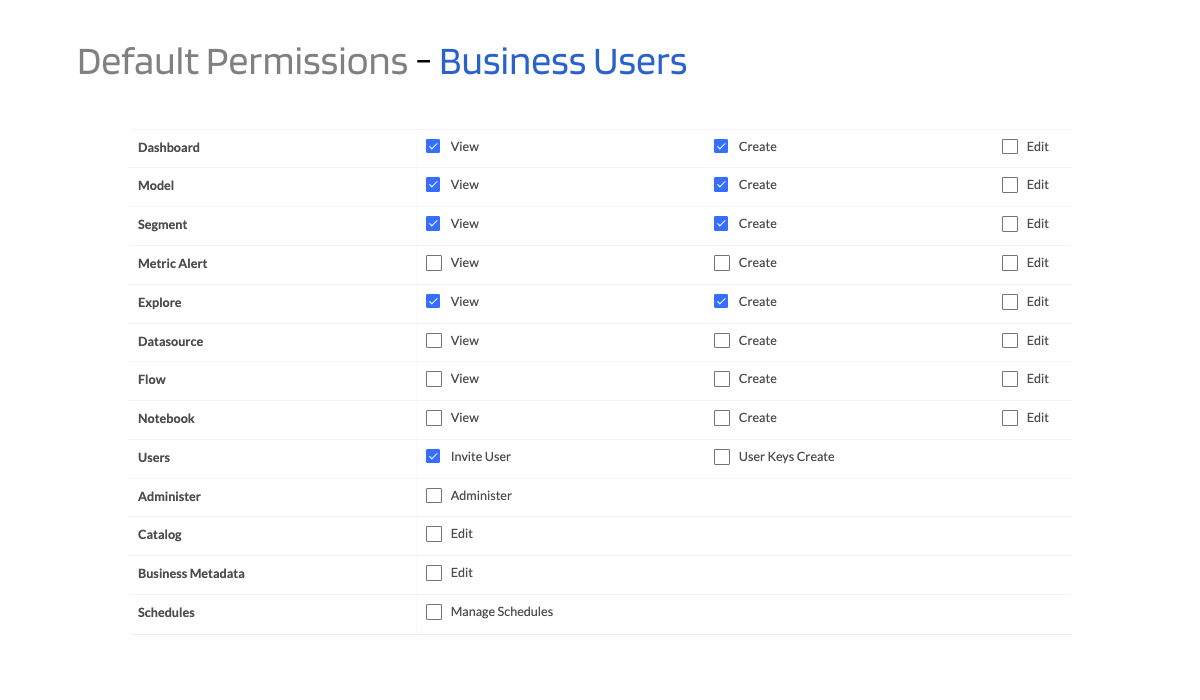Enable Create permission for Flow
This screenshot has width=1200, height=700.
pos(721,379)
